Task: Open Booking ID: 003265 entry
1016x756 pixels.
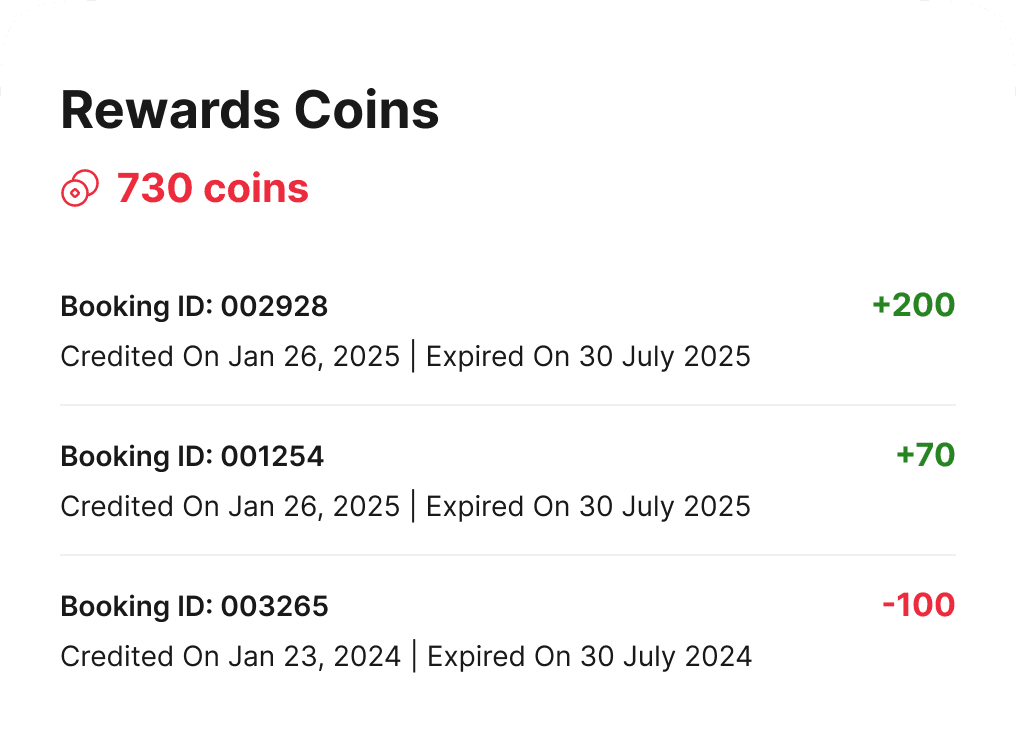Action: click(x=194, y=606)
